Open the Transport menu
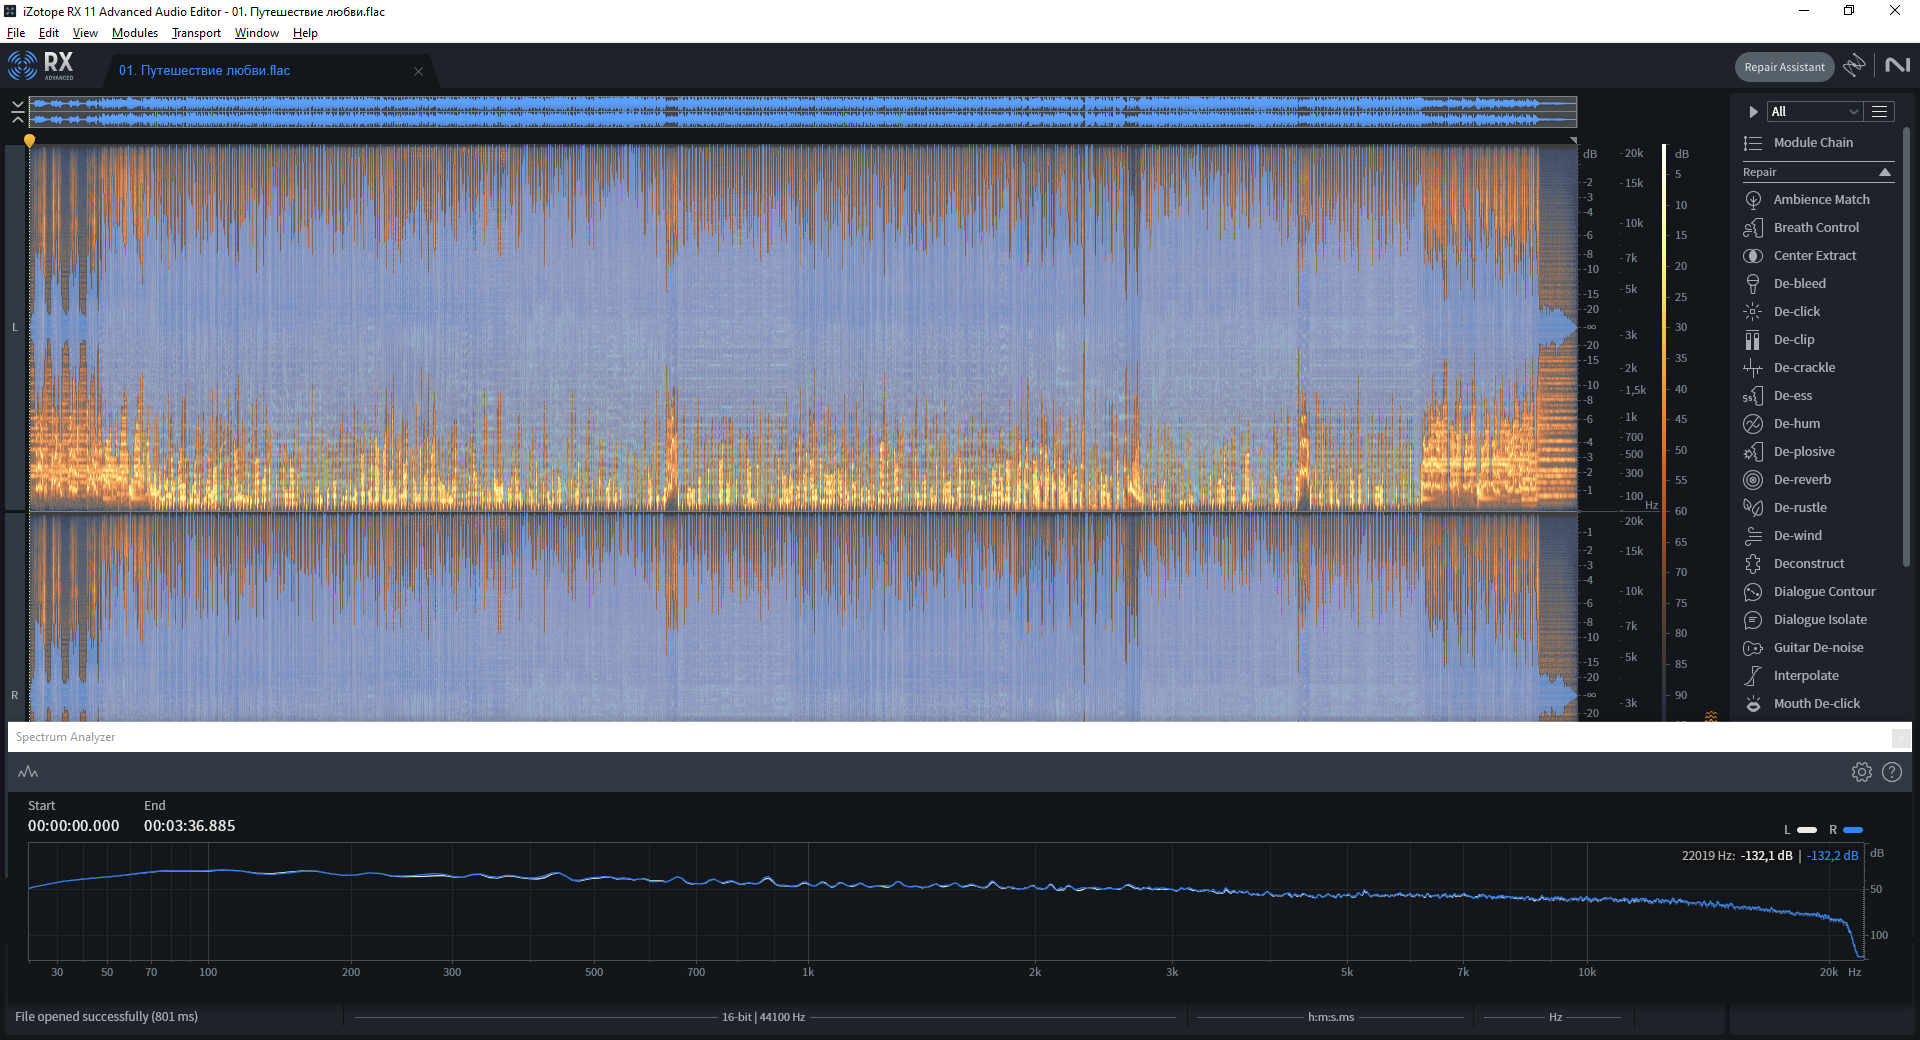1920x1040 pixels. pyautogui.click(x=196, y=33)
